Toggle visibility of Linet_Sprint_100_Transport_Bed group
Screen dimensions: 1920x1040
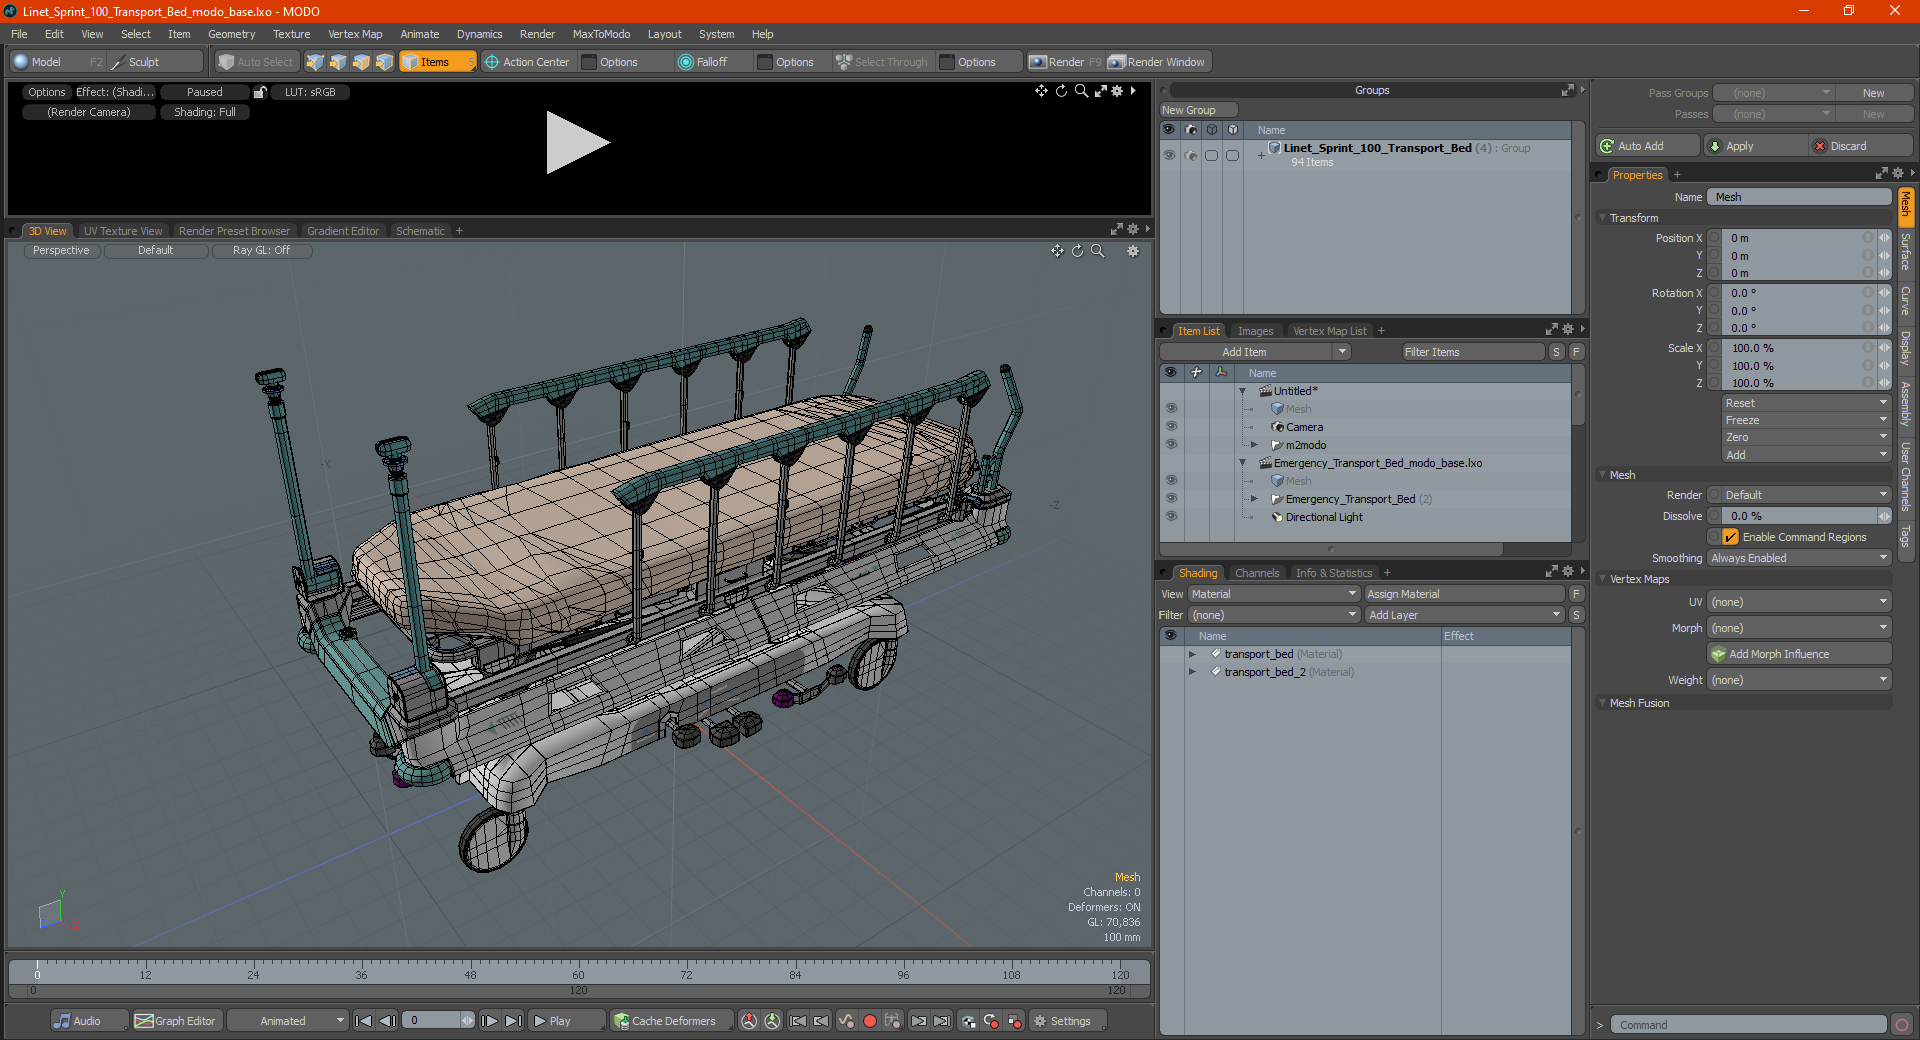pos(1169,155)
